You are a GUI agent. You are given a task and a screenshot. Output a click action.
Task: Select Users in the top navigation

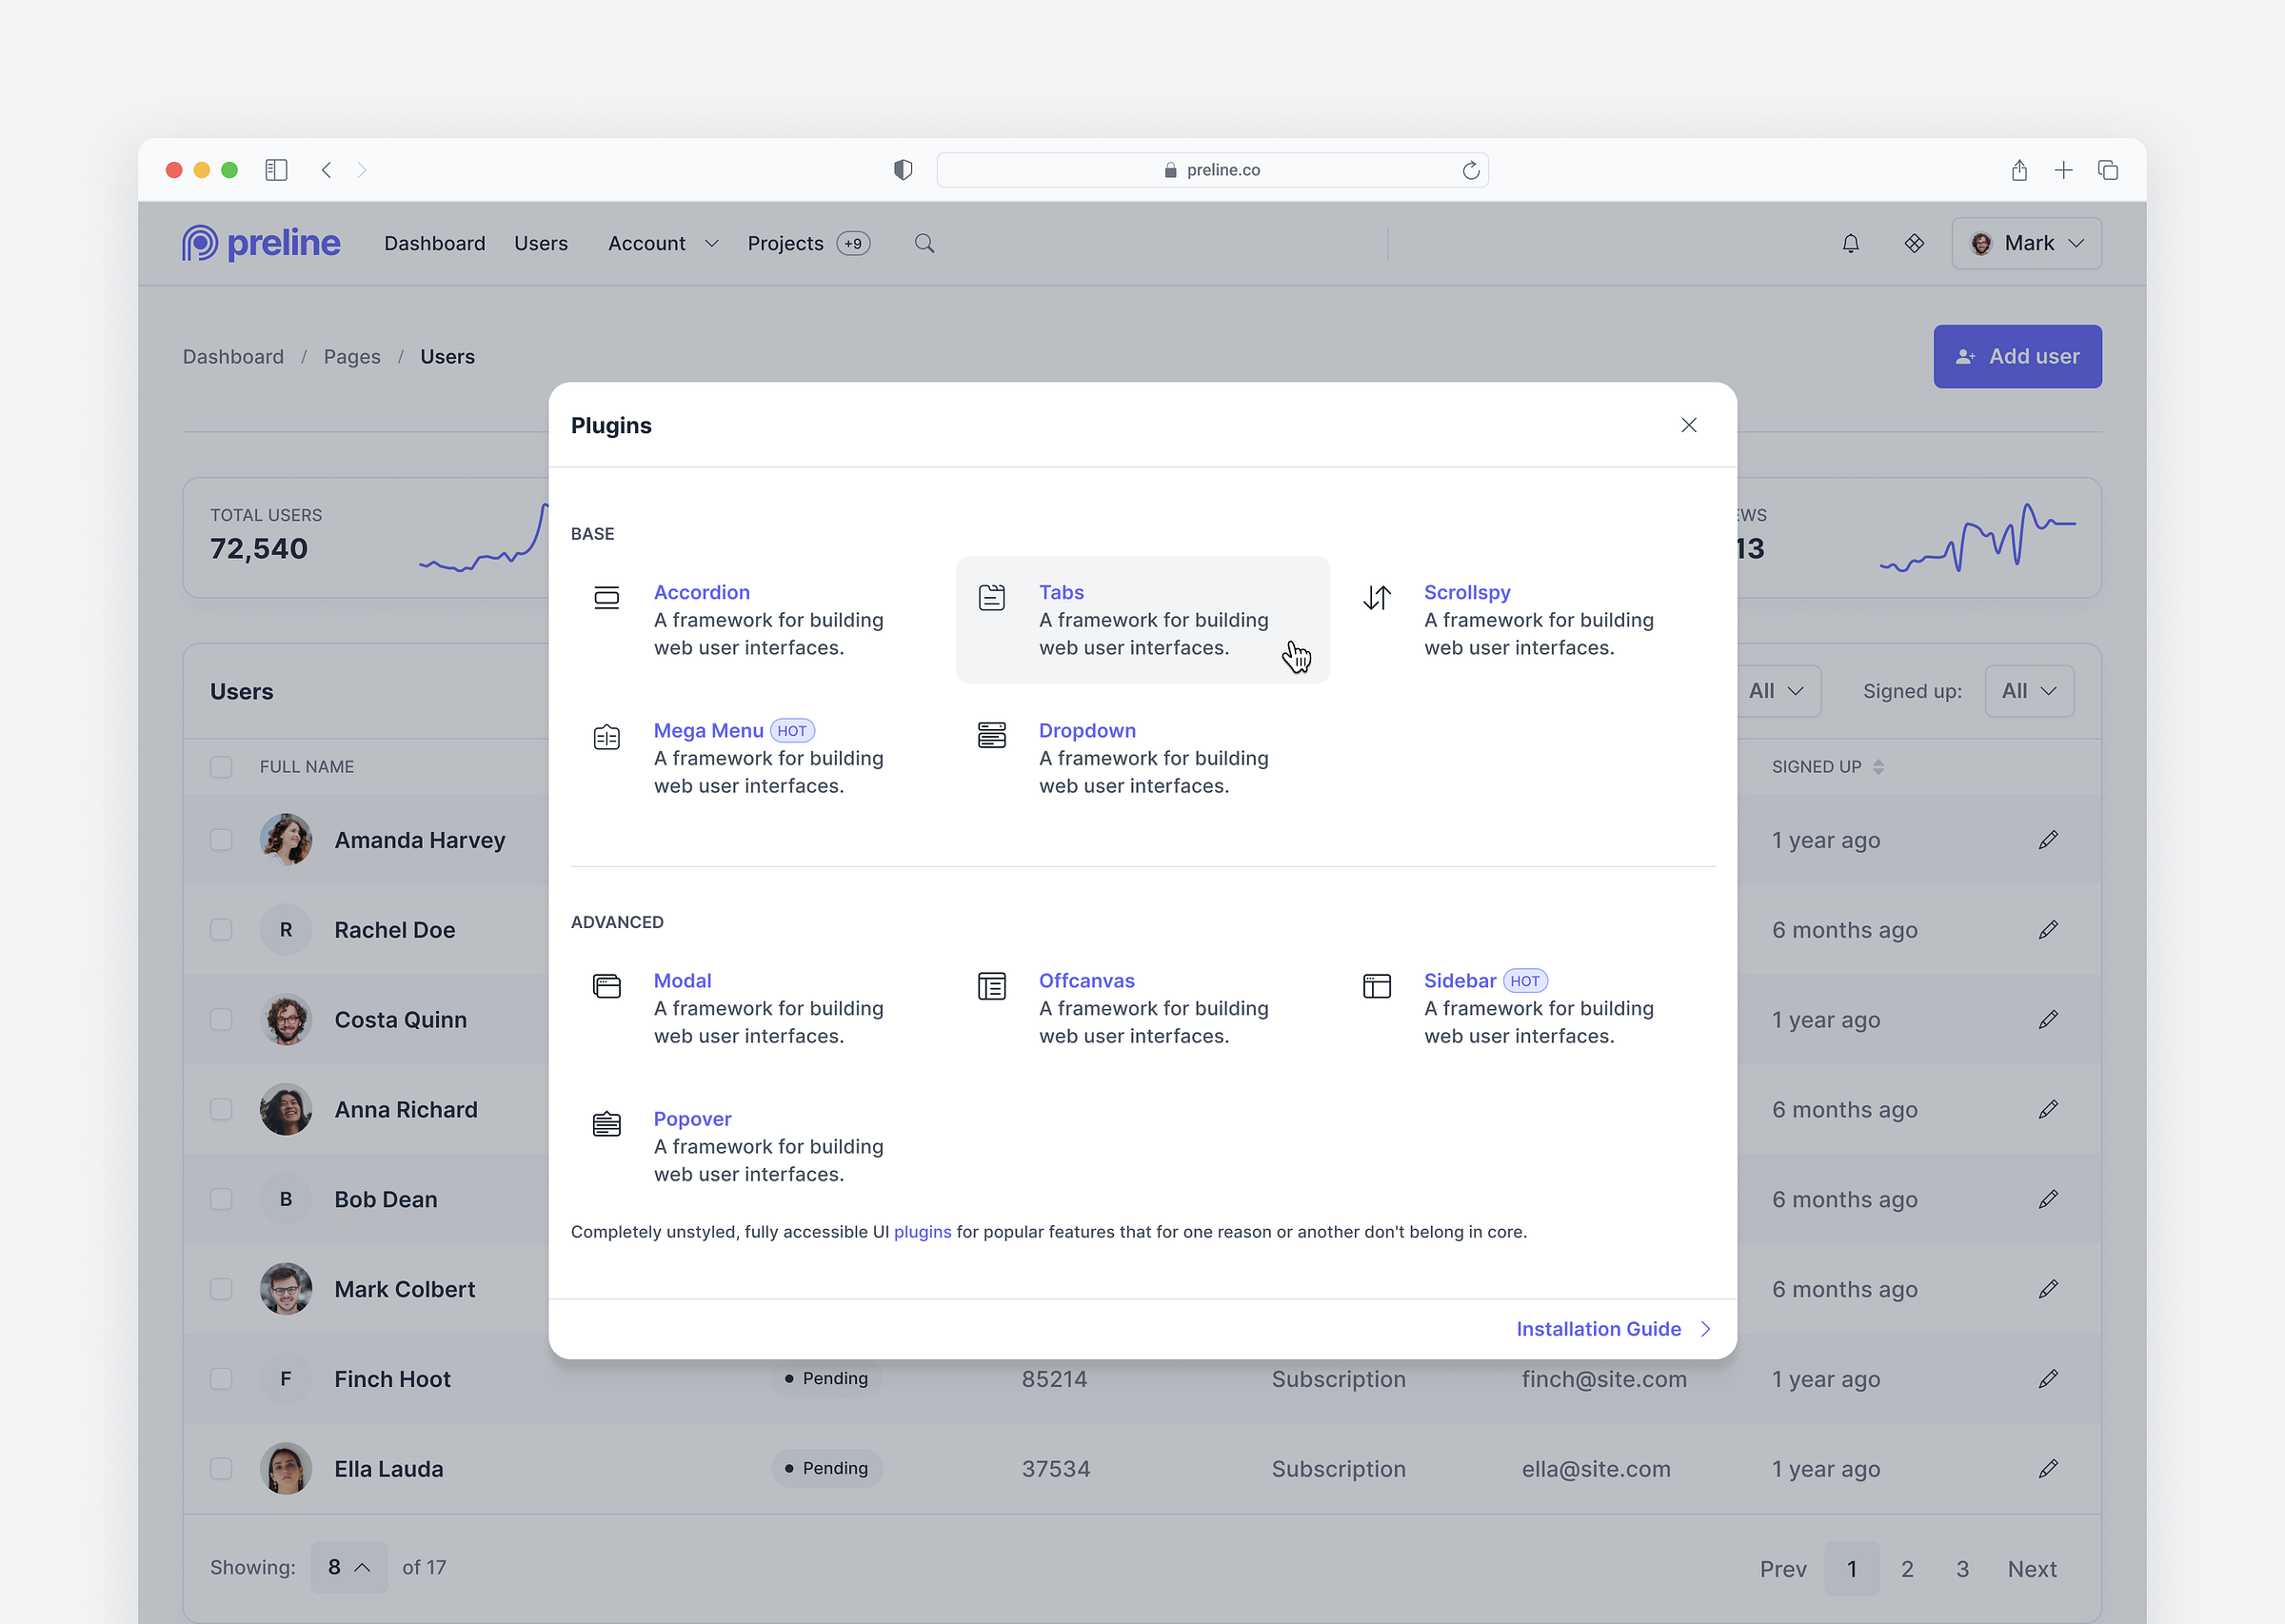coord(541,243)
